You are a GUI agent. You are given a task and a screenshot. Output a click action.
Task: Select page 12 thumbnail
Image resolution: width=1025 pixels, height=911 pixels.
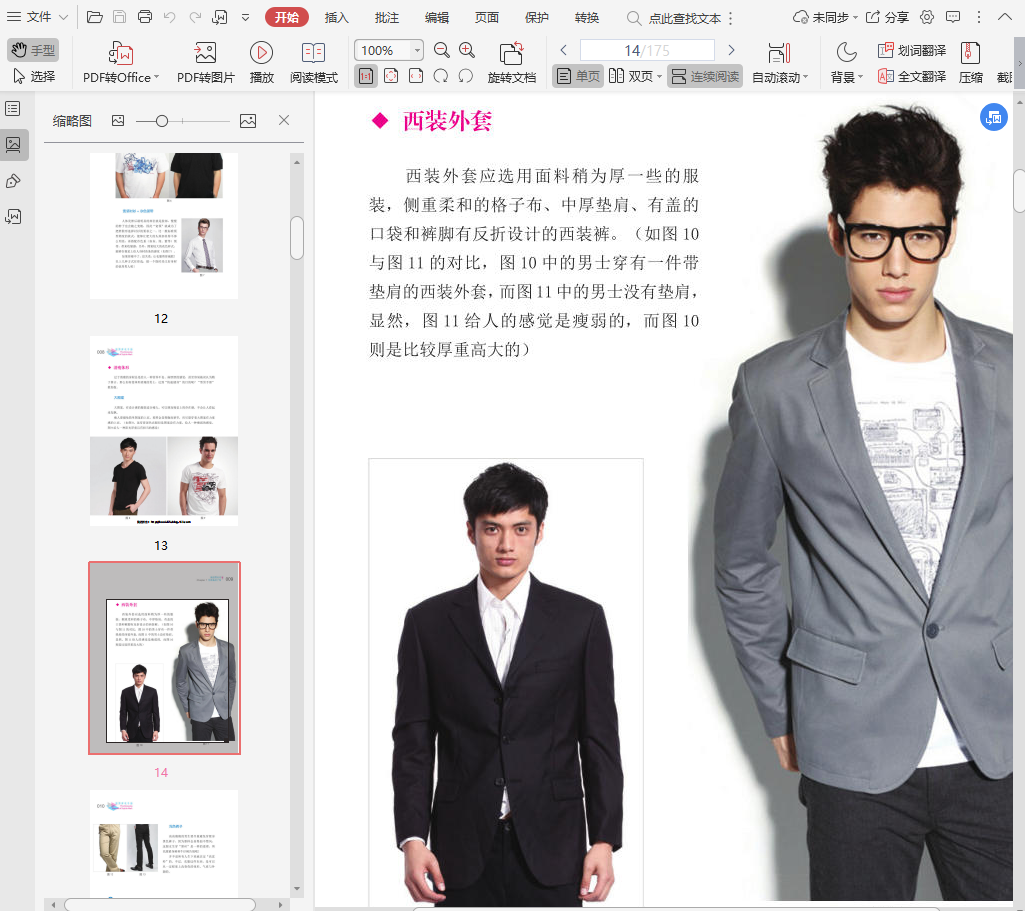pos(164,225)
